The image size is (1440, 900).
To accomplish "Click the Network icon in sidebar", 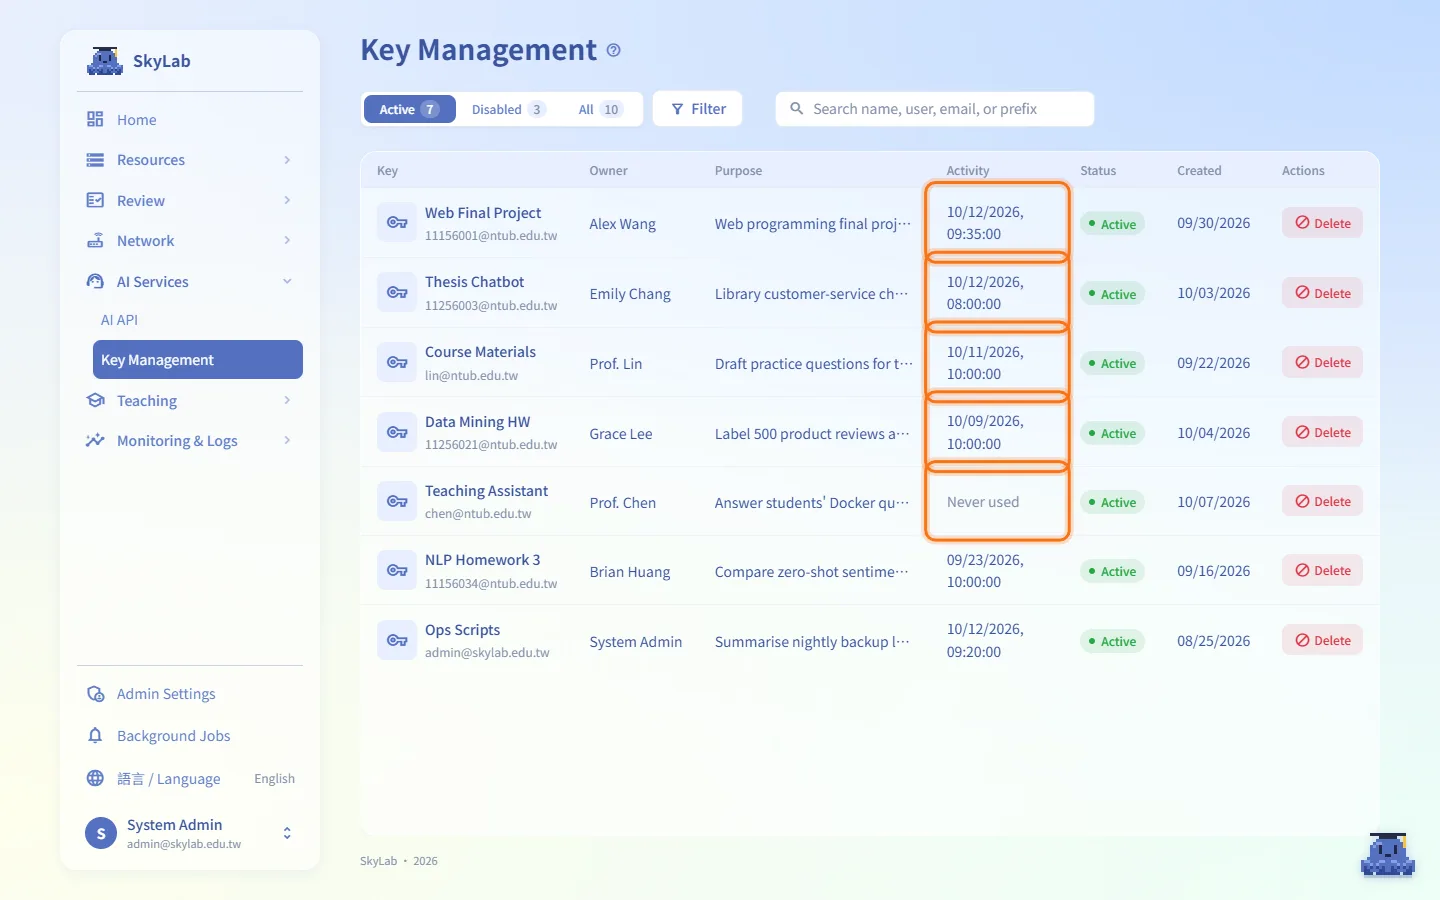I will click(95, 241).
